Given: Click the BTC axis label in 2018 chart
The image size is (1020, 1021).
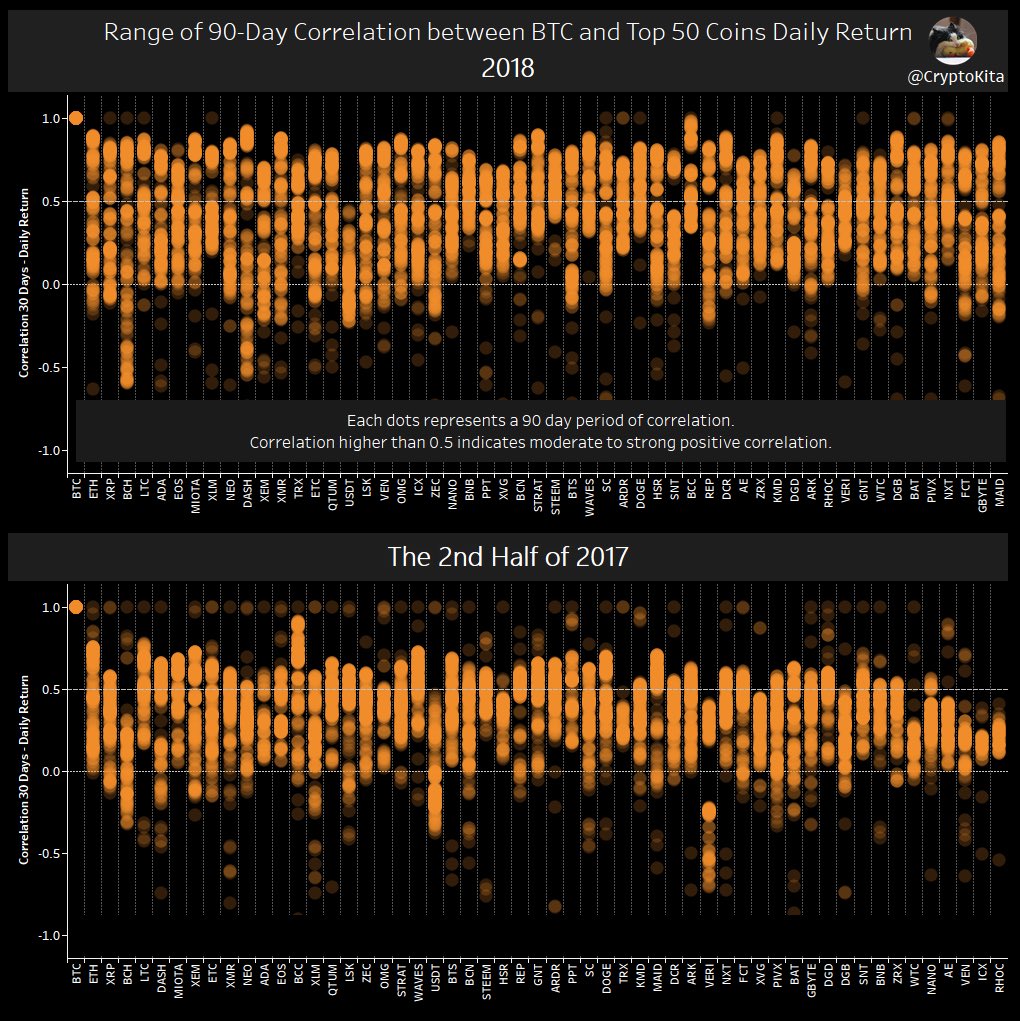Looking at the screenshot, I should pos(77,487).
